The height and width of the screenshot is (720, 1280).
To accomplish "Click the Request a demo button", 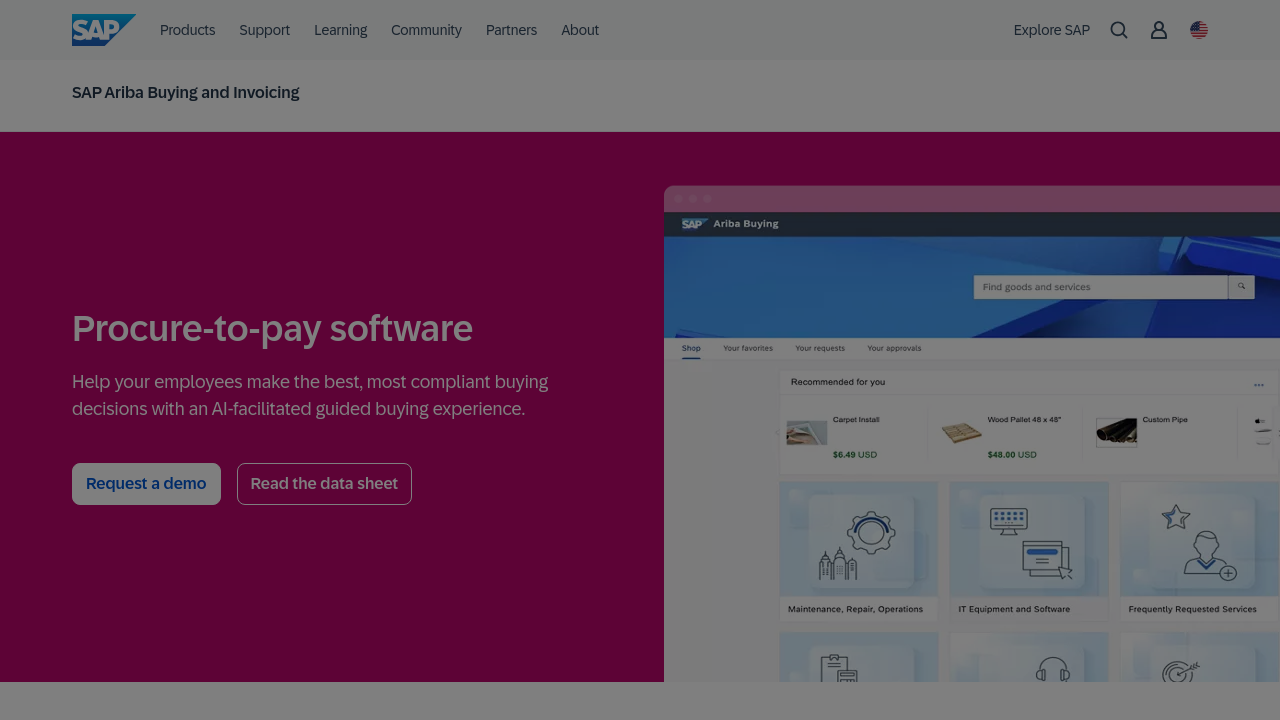I will (x=146, y=484).
